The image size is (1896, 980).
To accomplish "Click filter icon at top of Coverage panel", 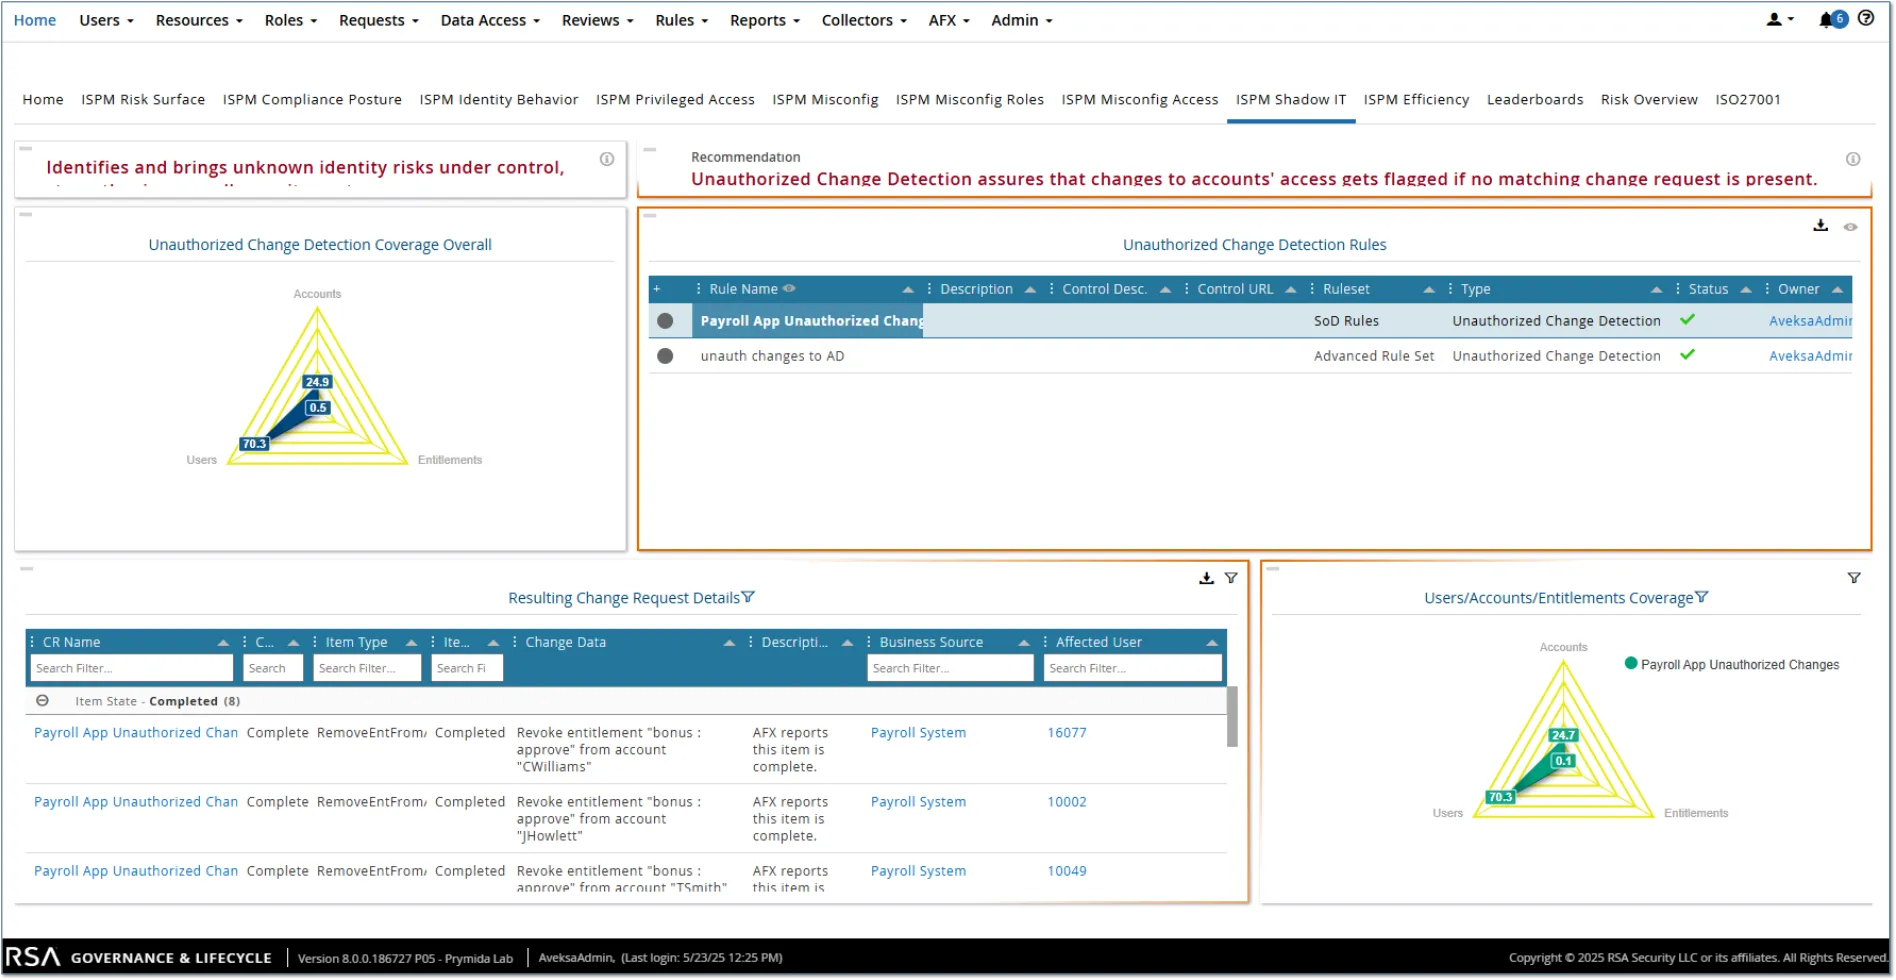I will (1854, 579).
